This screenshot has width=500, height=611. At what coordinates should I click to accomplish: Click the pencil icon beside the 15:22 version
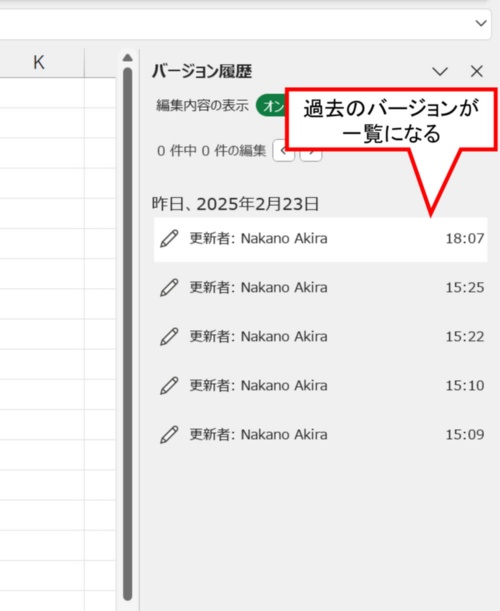pos(169,337)
